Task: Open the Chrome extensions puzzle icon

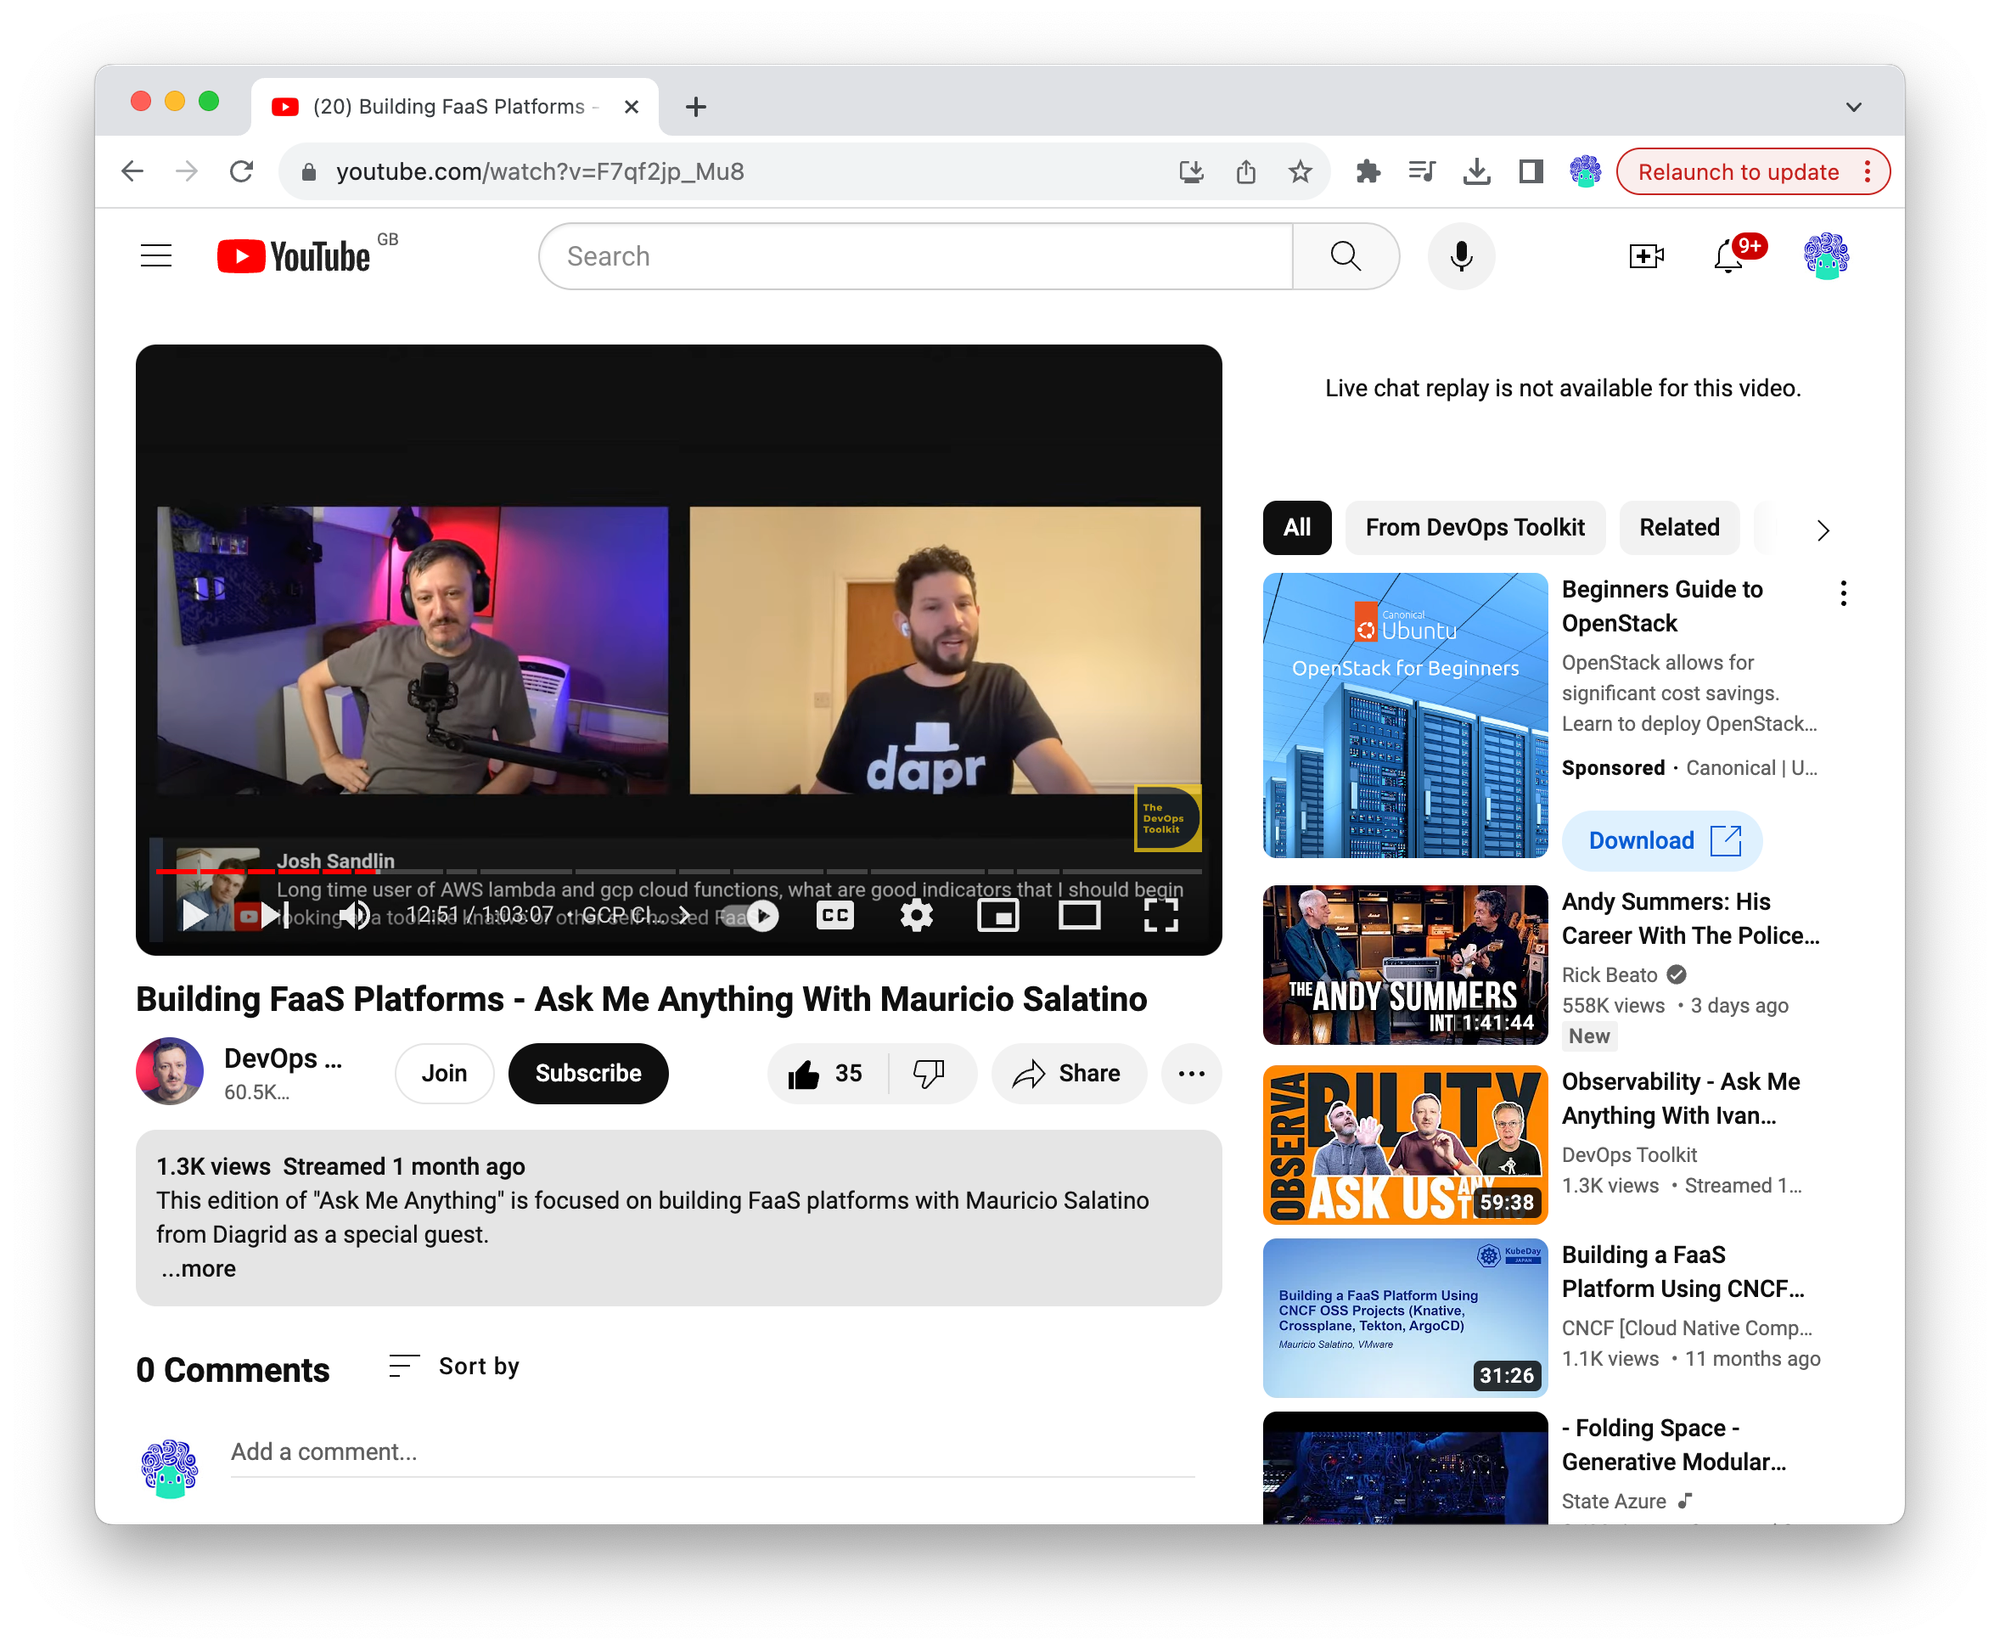Action: 1367,172
